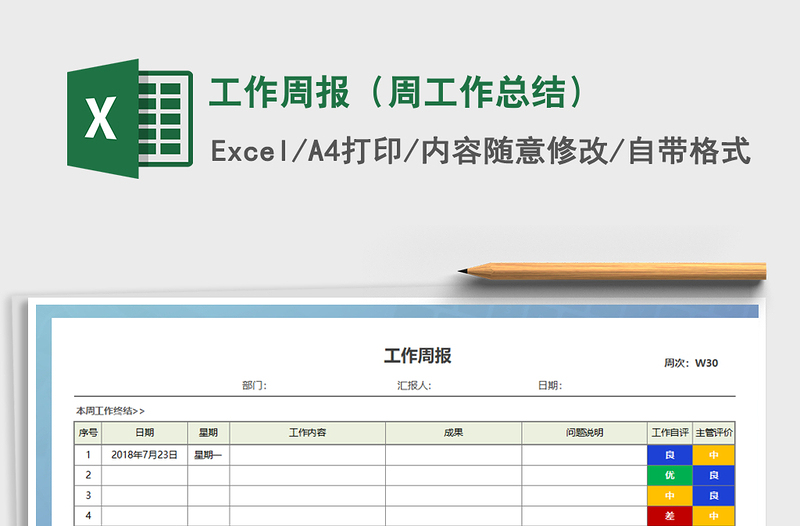Click the subtitle Excel/A4打印 text line
The width and height of the screenshot is (800, 526).
pos(480,152)
